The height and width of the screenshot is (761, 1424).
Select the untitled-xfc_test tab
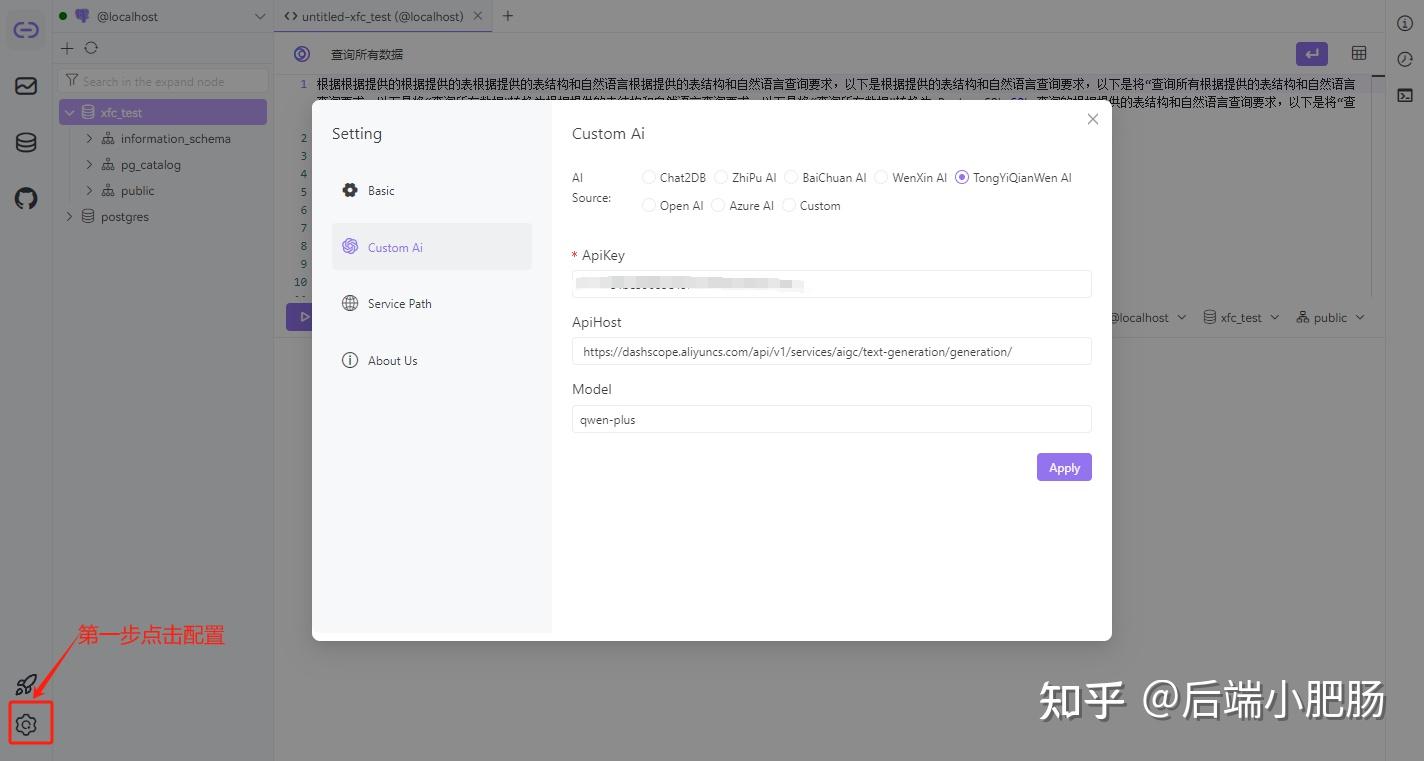pos(380,16)
